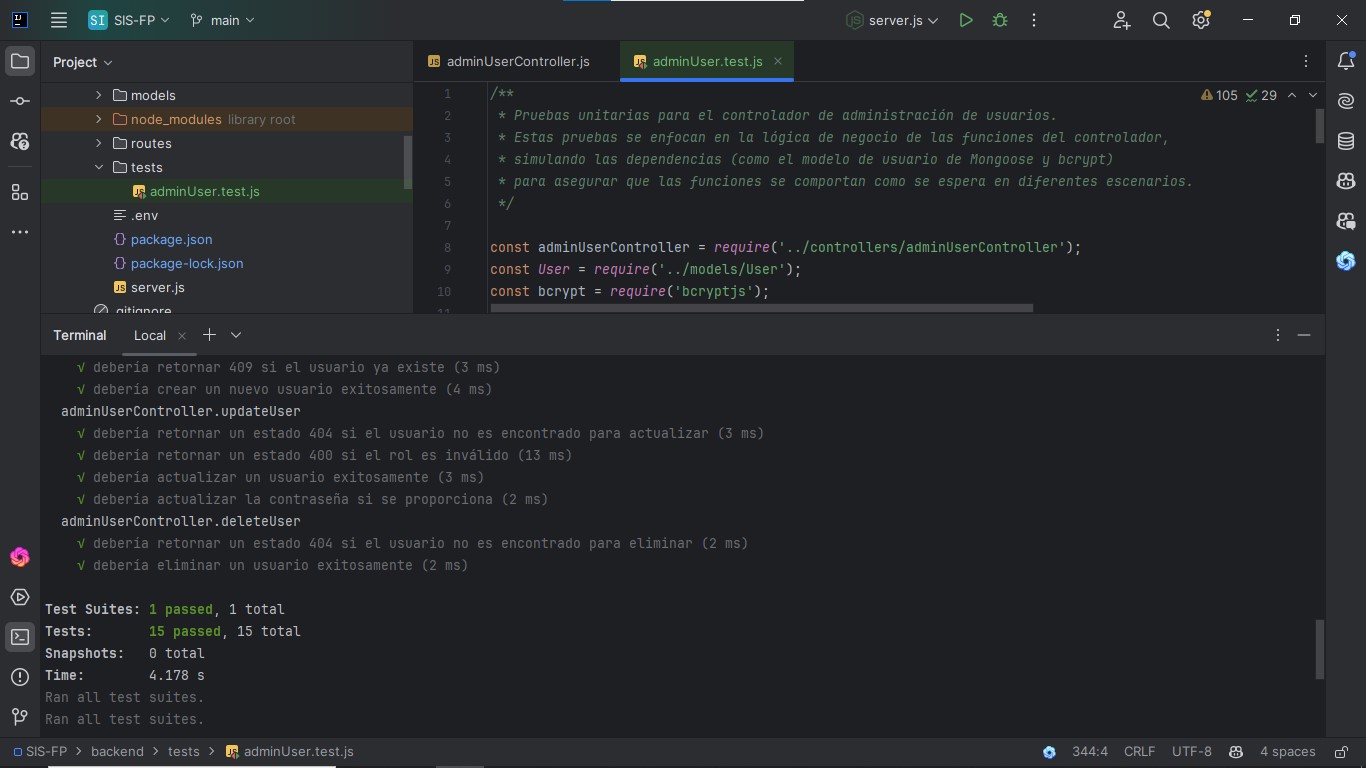This screenshot has height=768, width=1366.
Task: Open adminUser.test.js in project tree
Action: pos(205,191)
